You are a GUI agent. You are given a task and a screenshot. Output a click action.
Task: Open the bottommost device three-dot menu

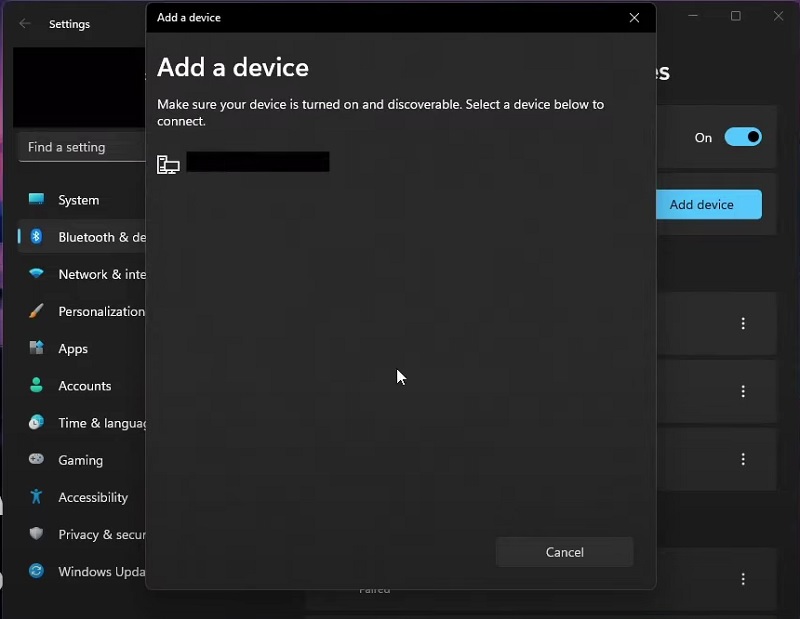point(743,579)
